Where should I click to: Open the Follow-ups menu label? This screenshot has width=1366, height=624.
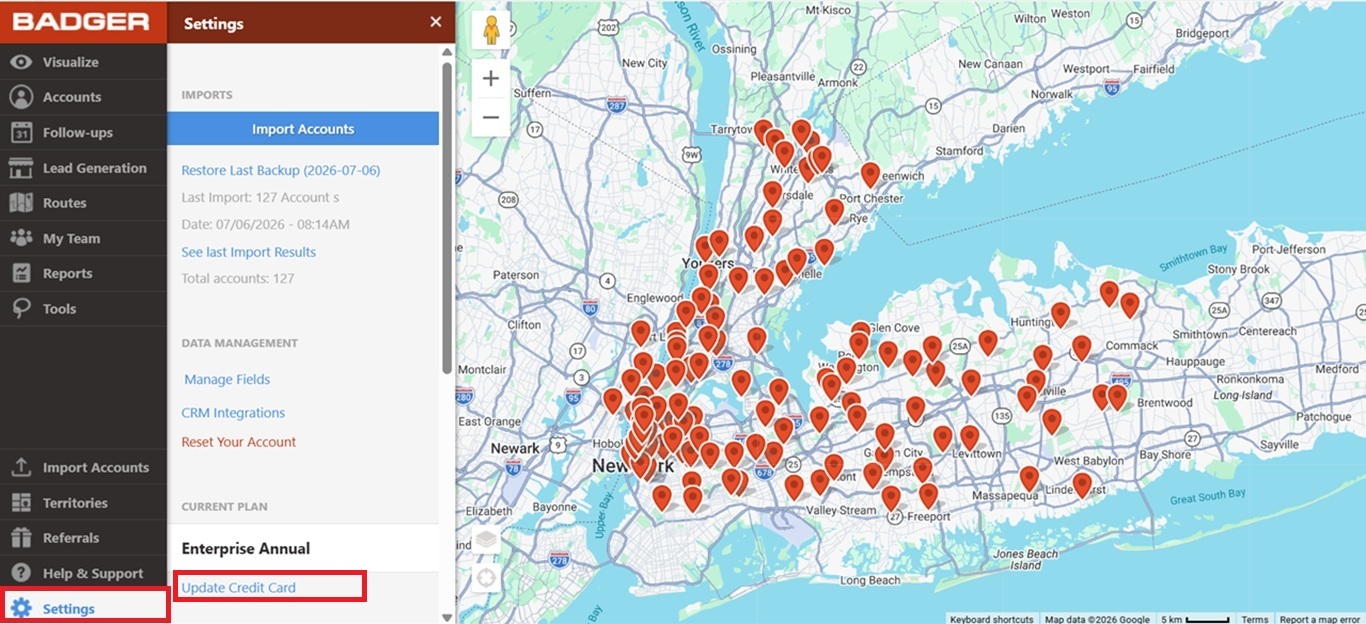(78, 132)
